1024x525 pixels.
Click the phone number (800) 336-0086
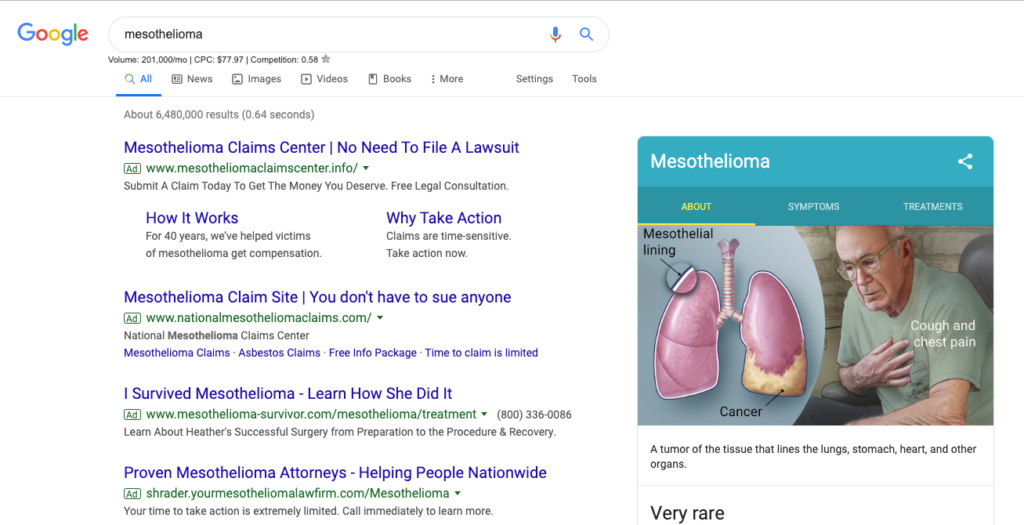point(534,414)
